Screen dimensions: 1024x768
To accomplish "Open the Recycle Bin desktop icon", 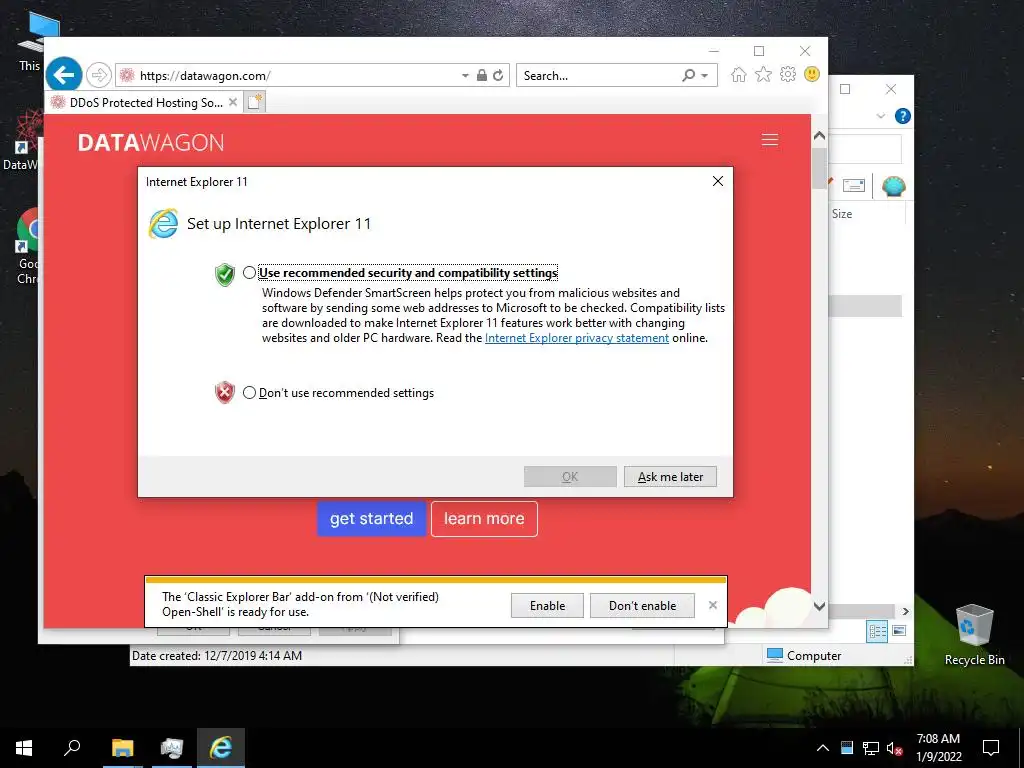I will tap(974, 633).
